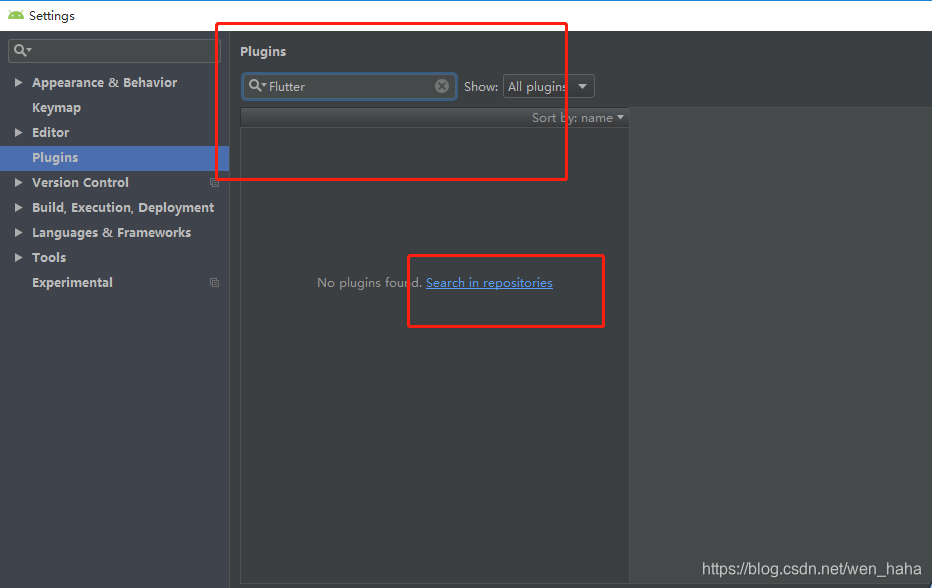
Task: Click the No plugins found message
Action: pos(369,282)
